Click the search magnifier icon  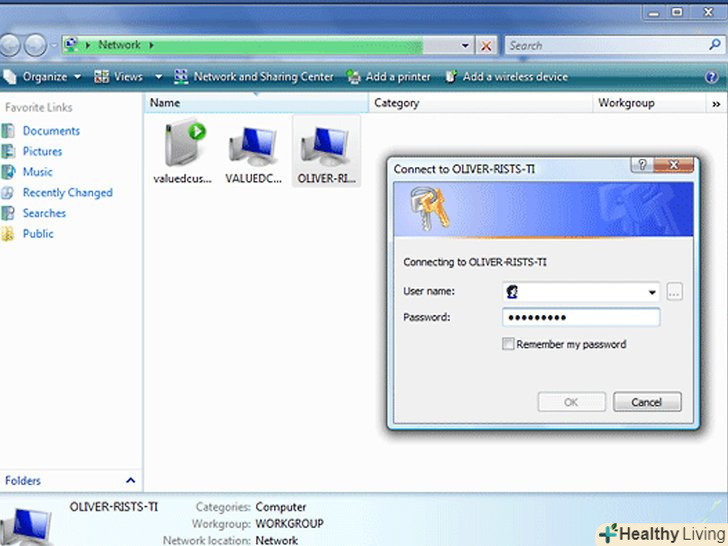pyautogui.click(x=714, y=45)
